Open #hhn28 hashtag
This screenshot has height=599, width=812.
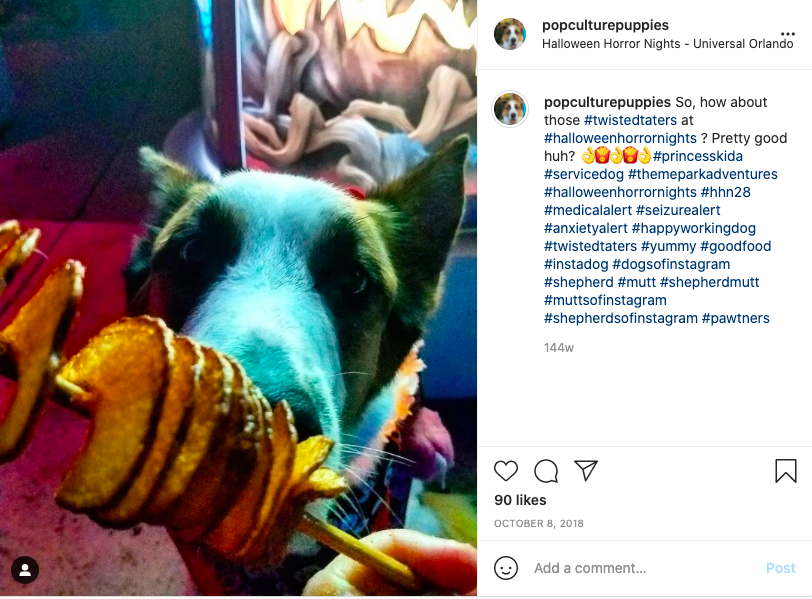(x=725, y=192)
